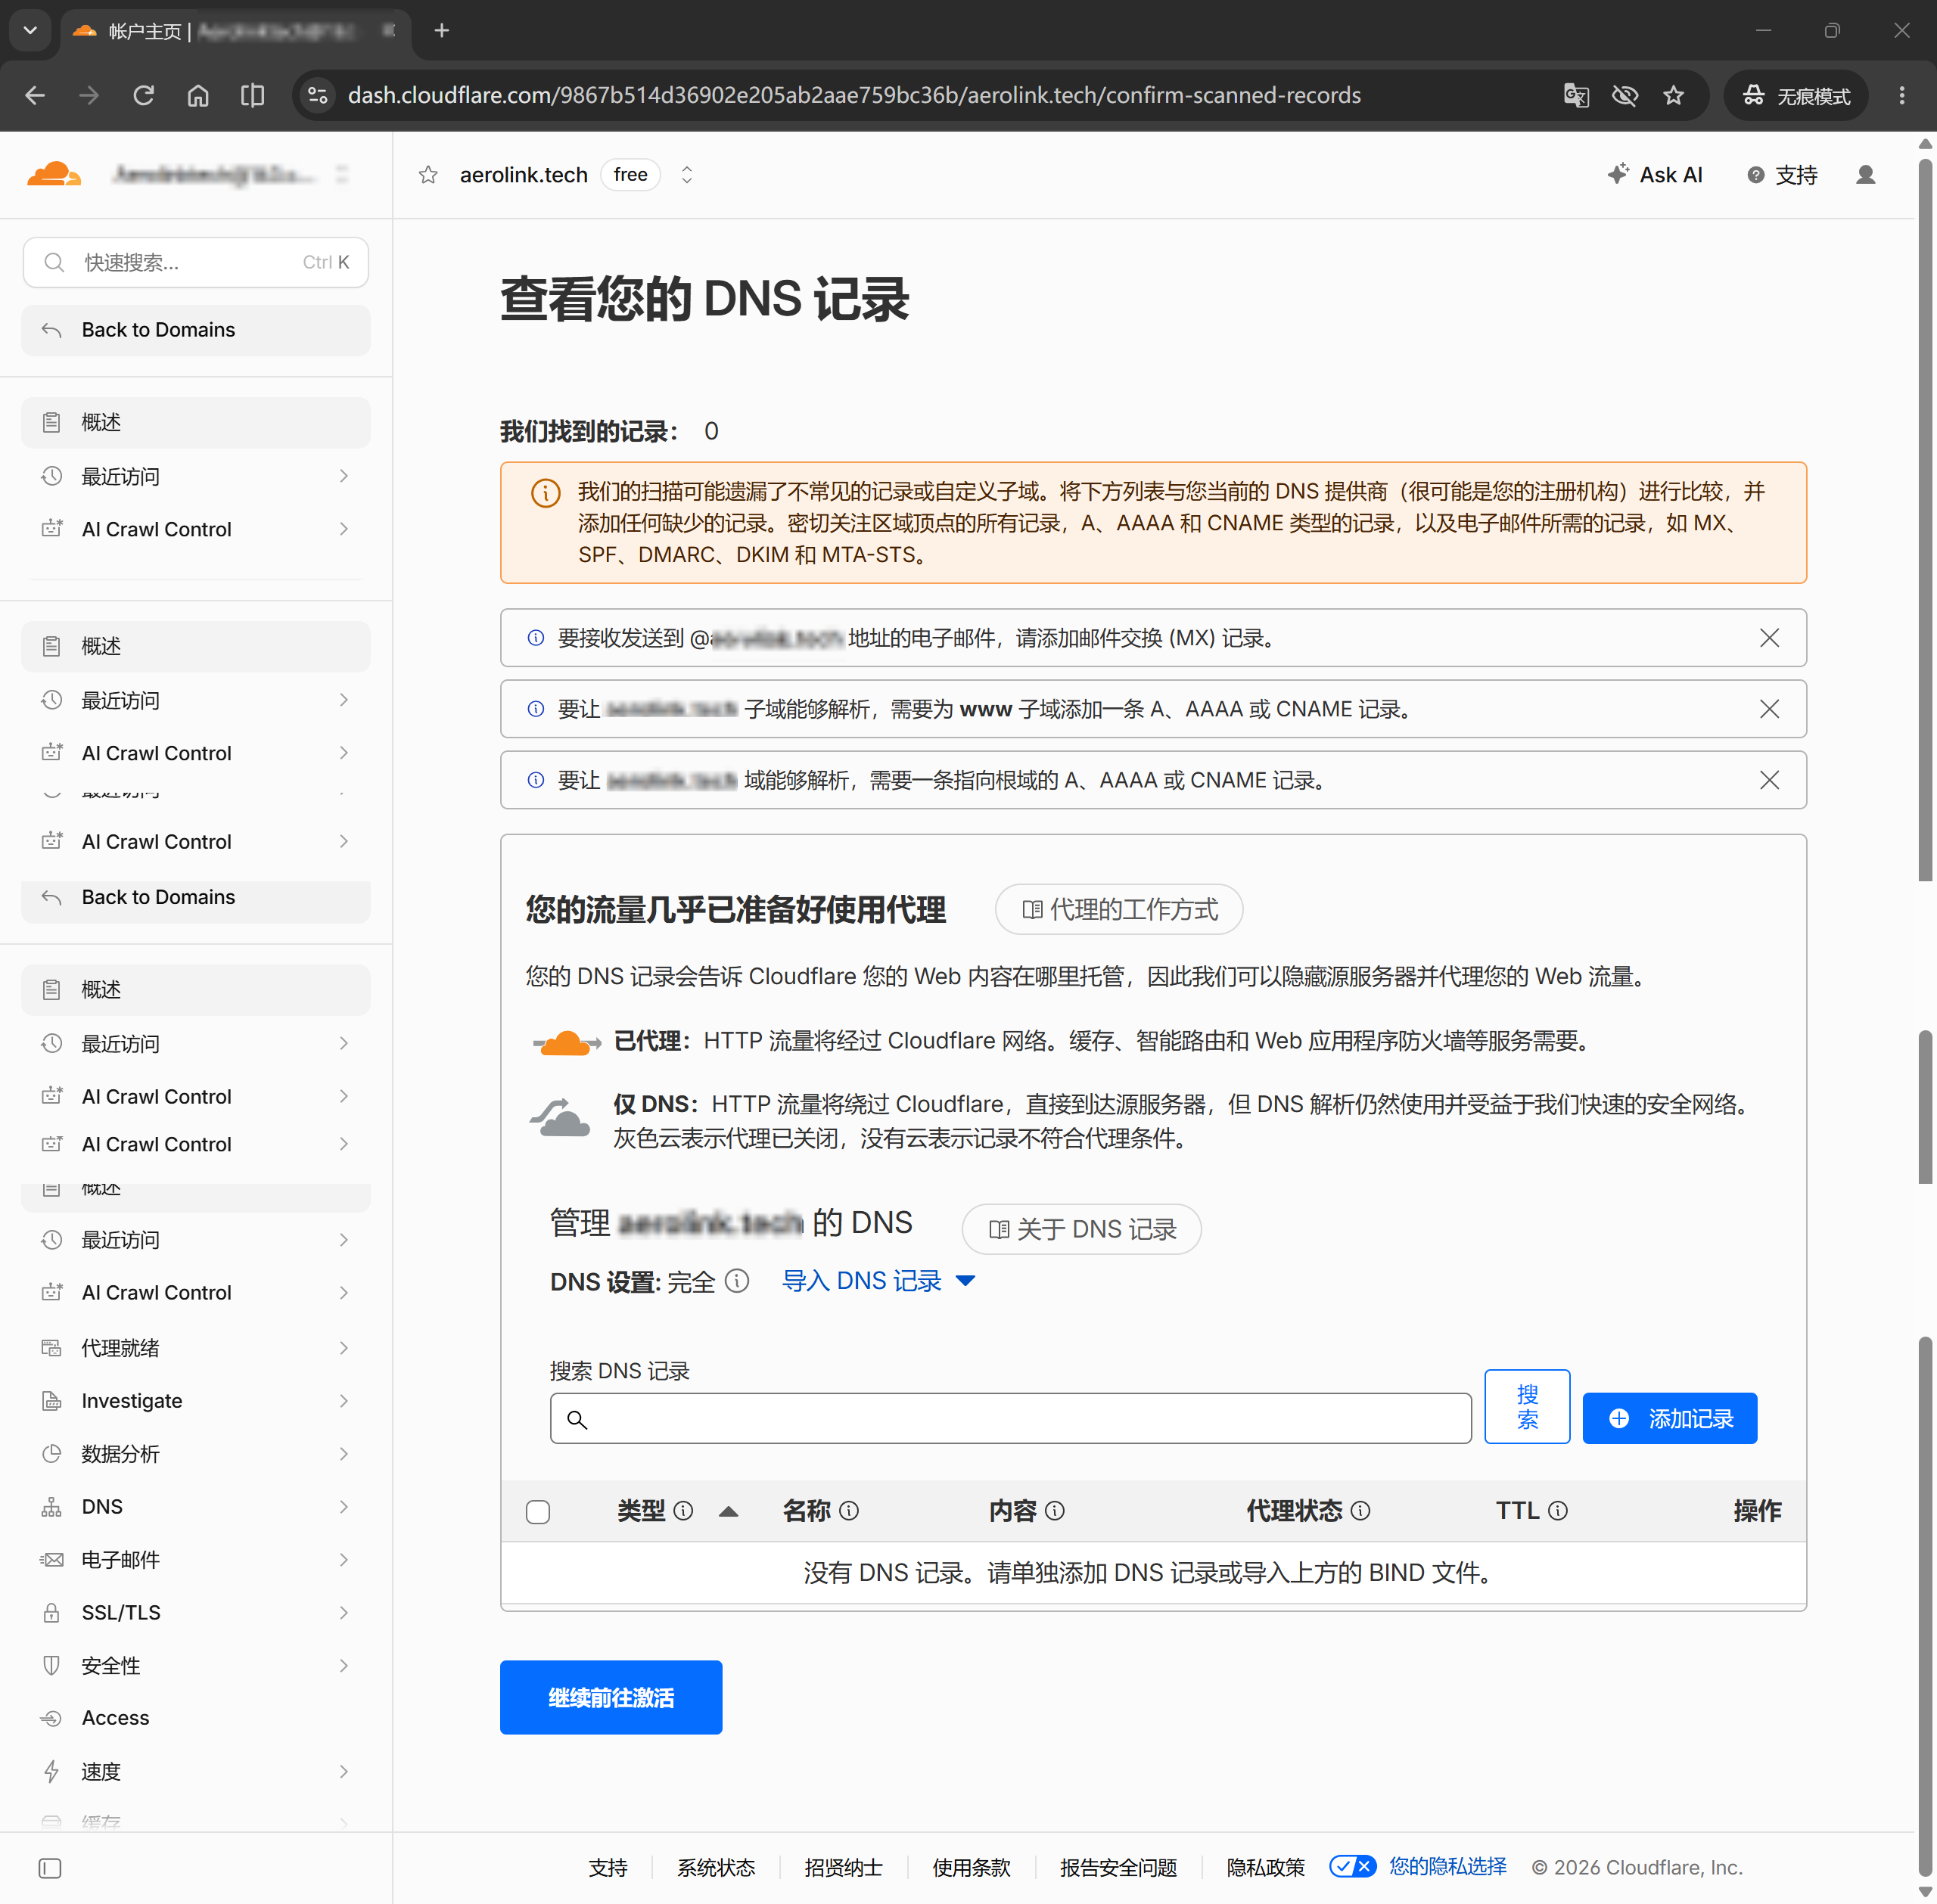Focus the 搜索 DNS 记录 input field
The height and width of the screenshot is (1904, 1937).
click(1010, 1418)
